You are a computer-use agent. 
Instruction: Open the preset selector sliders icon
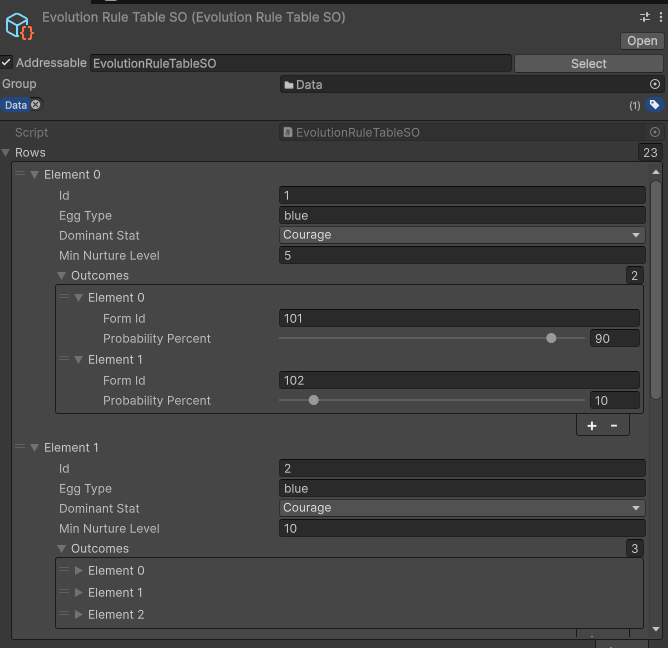coord(645,17)
